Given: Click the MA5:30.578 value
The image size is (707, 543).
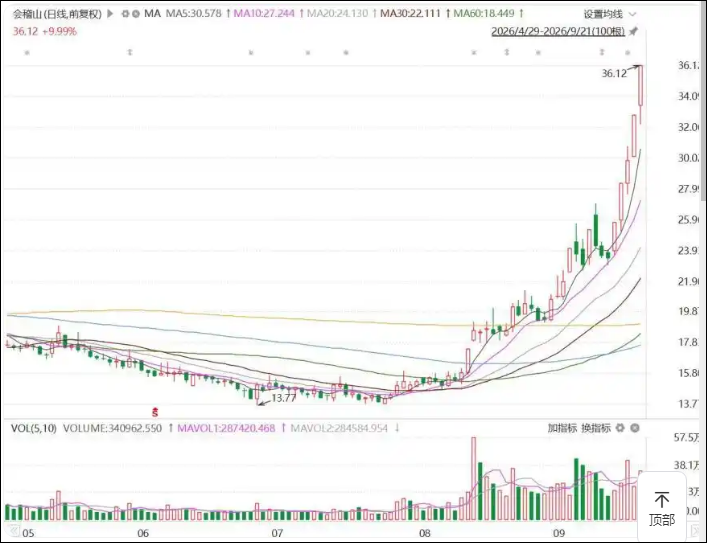Looking at the screenshot, I should (x=194, y=14).
